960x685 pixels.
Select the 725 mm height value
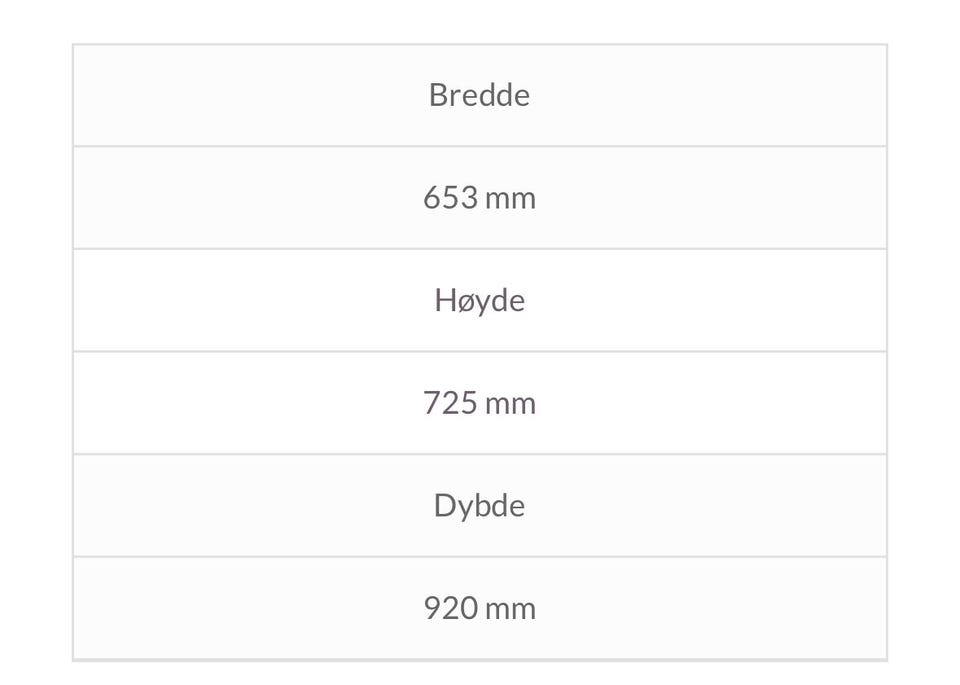(x=479, y=403)
